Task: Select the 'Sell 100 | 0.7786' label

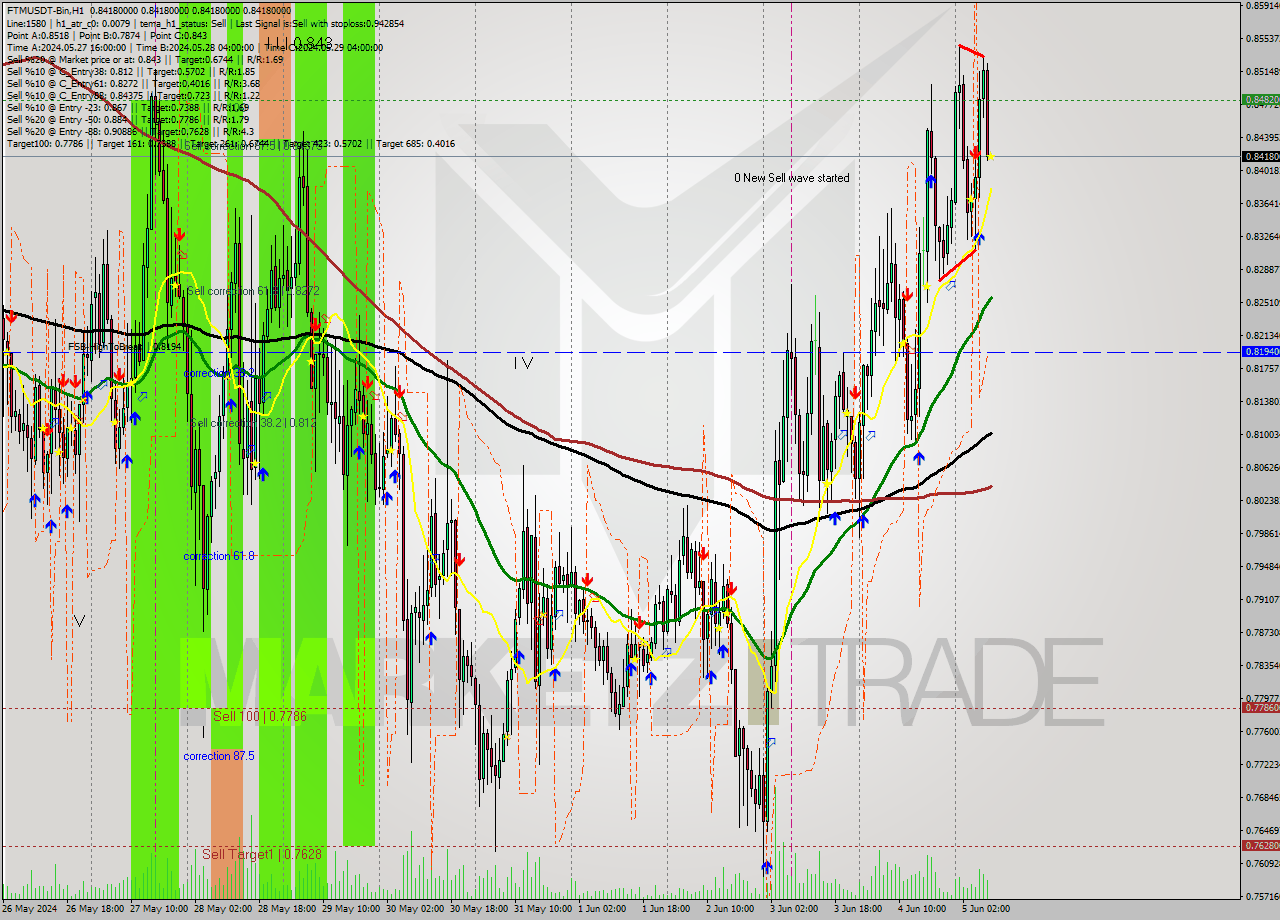Action: (x=259, y=716)
